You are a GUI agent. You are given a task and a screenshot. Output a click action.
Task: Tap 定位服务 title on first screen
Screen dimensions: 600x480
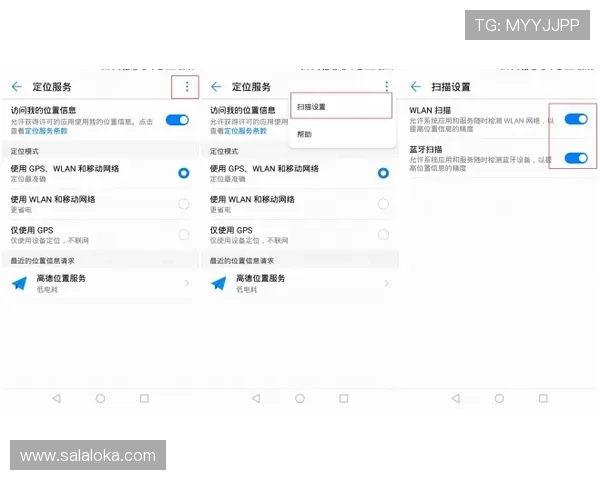point(52,87)
